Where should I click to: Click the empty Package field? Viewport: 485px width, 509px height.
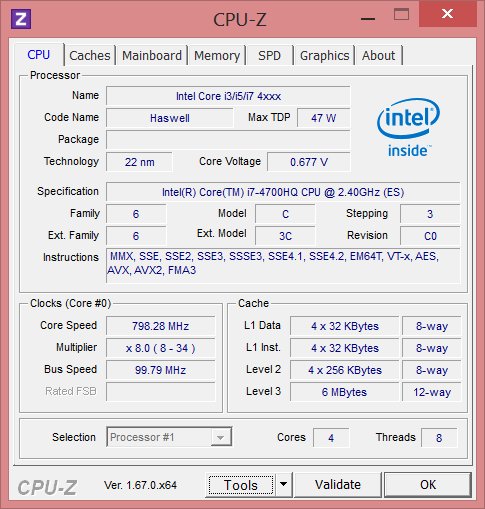pos(228,140)
